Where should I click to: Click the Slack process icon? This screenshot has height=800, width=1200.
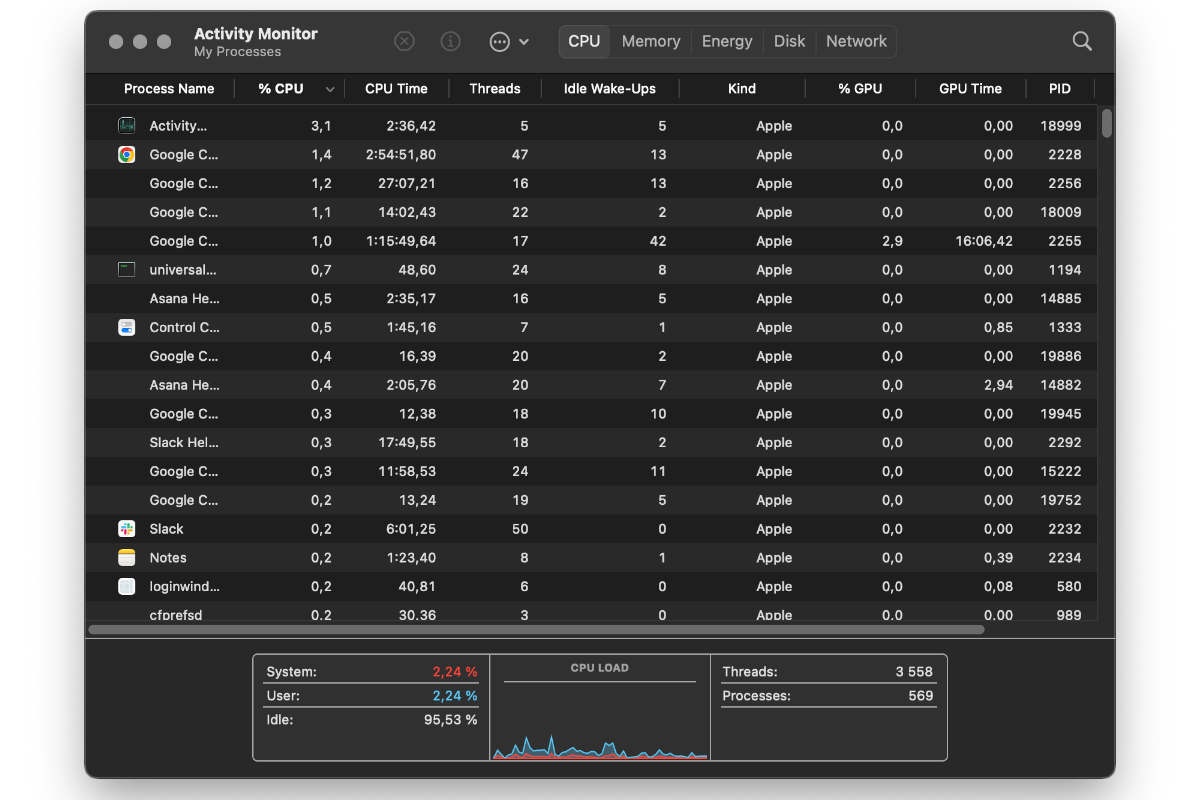click(x=127, y=529)
